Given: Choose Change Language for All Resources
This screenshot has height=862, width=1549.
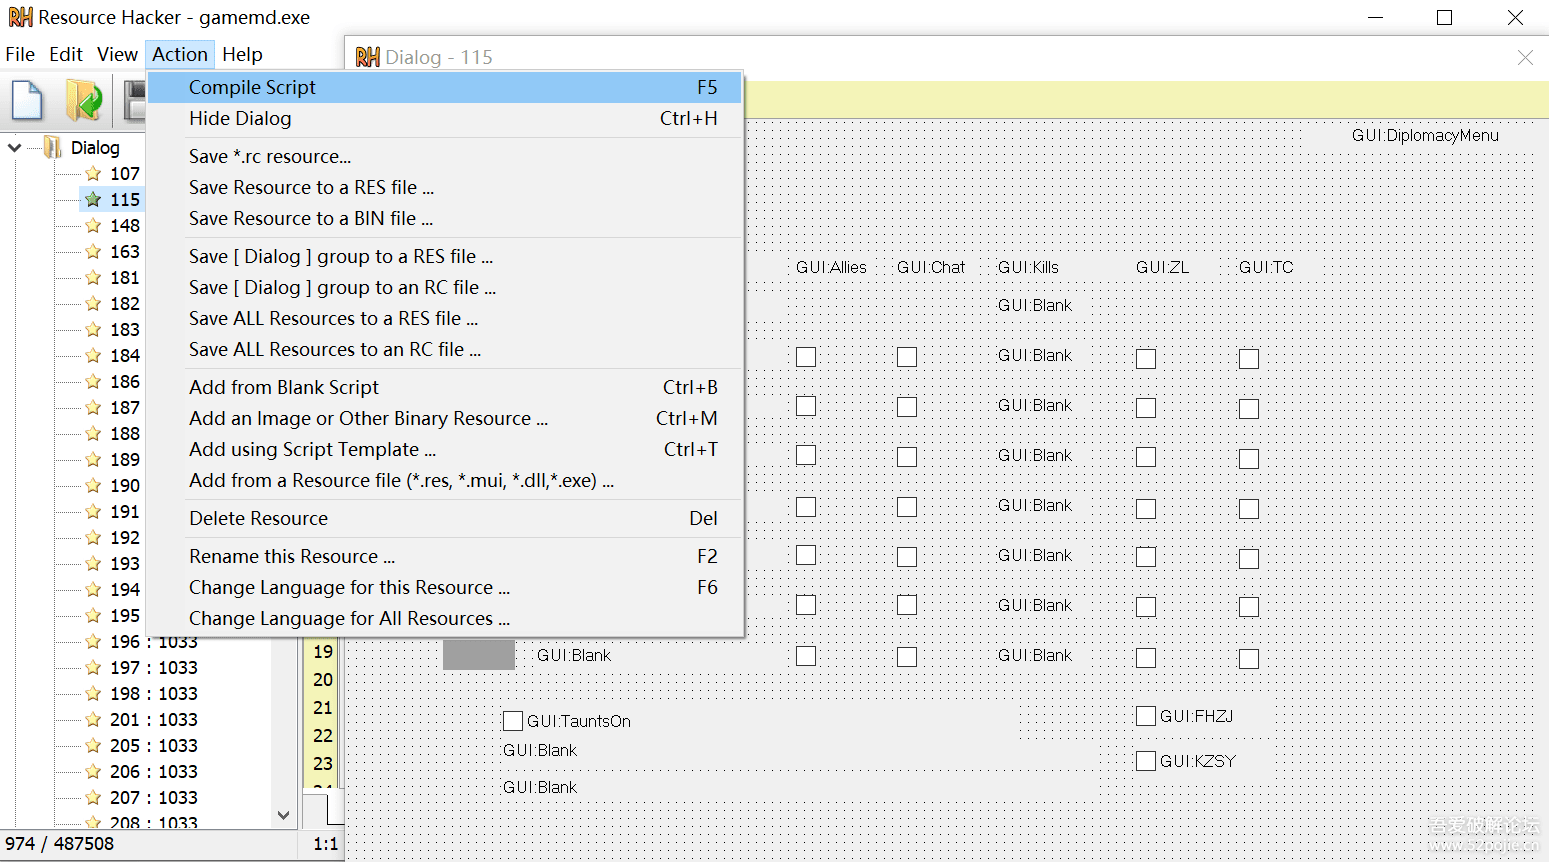Looking at the screenshot, I should 445,618.
